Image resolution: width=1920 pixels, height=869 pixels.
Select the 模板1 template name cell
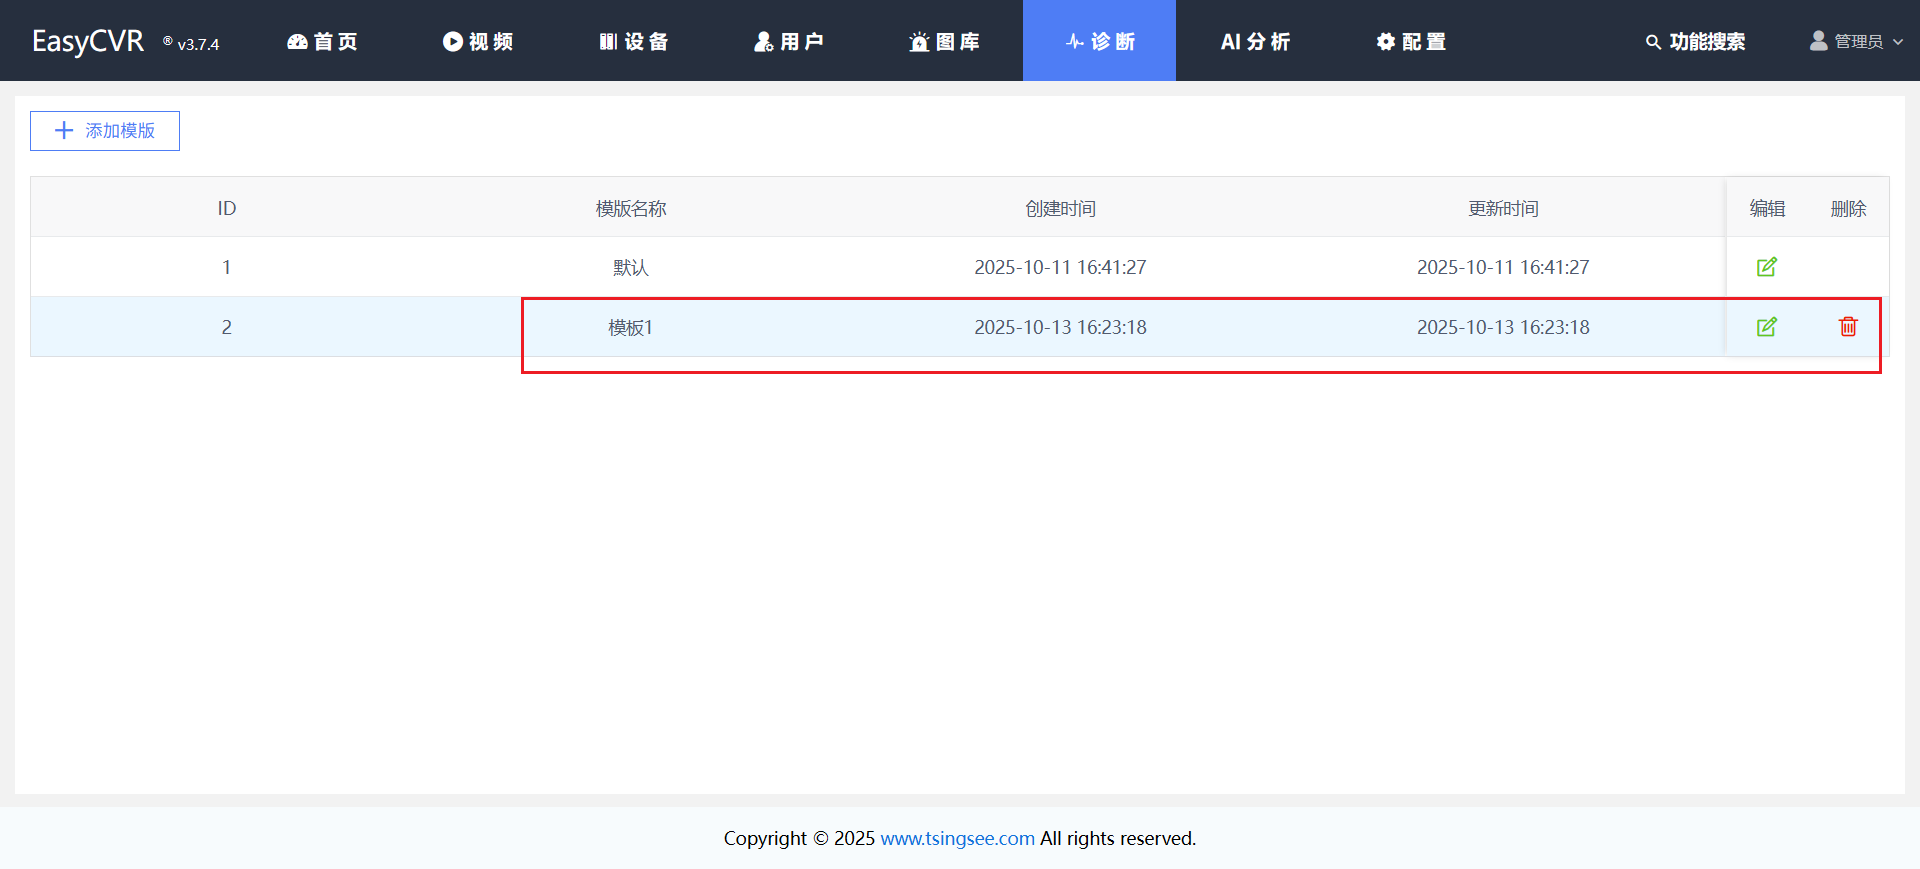point(630,327)
